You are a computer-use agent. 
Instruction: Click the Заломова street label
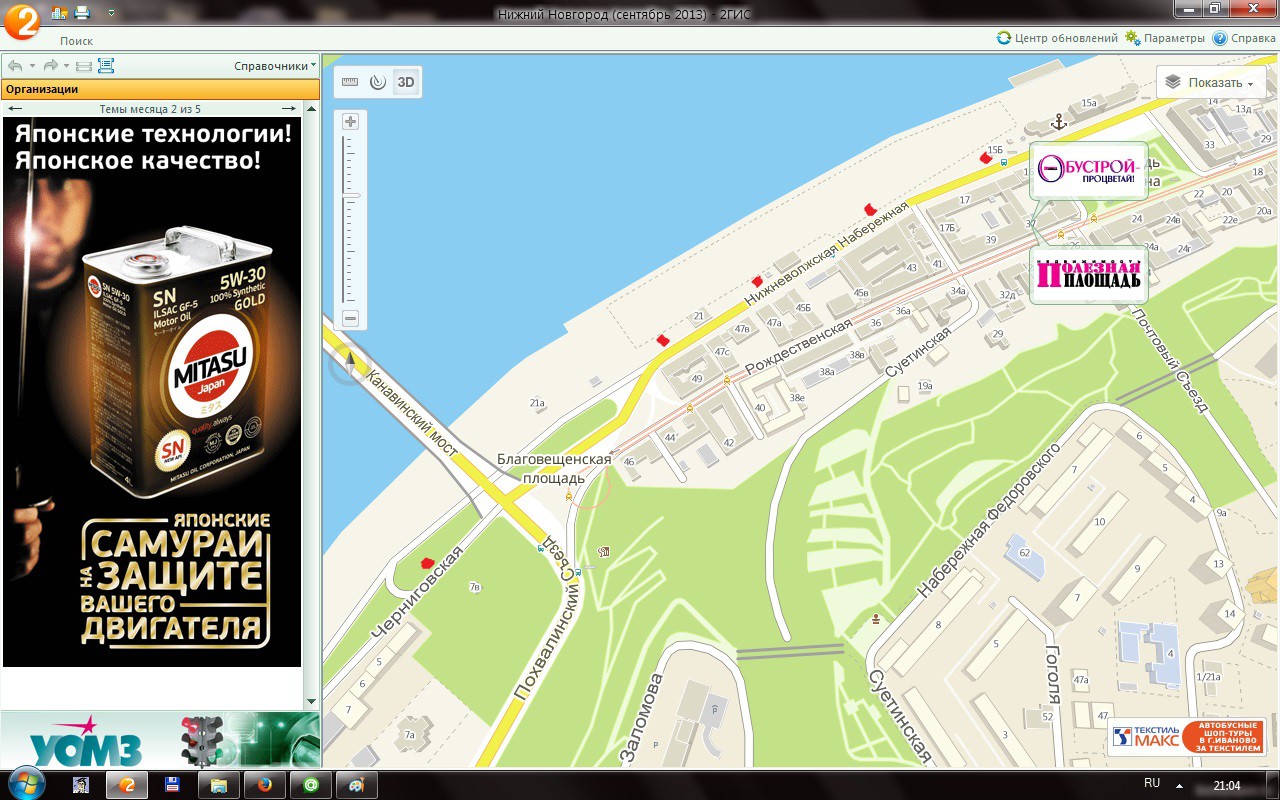641,720
